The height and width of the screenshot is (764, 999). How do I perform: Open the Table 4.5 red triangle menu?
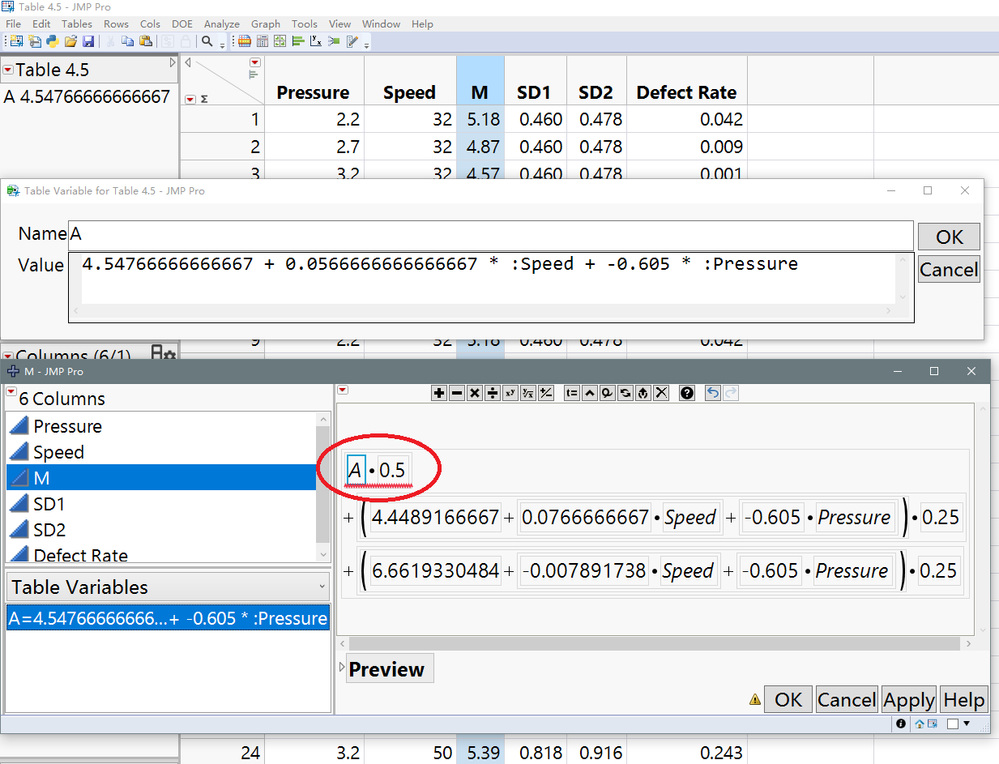coord(8,69)
